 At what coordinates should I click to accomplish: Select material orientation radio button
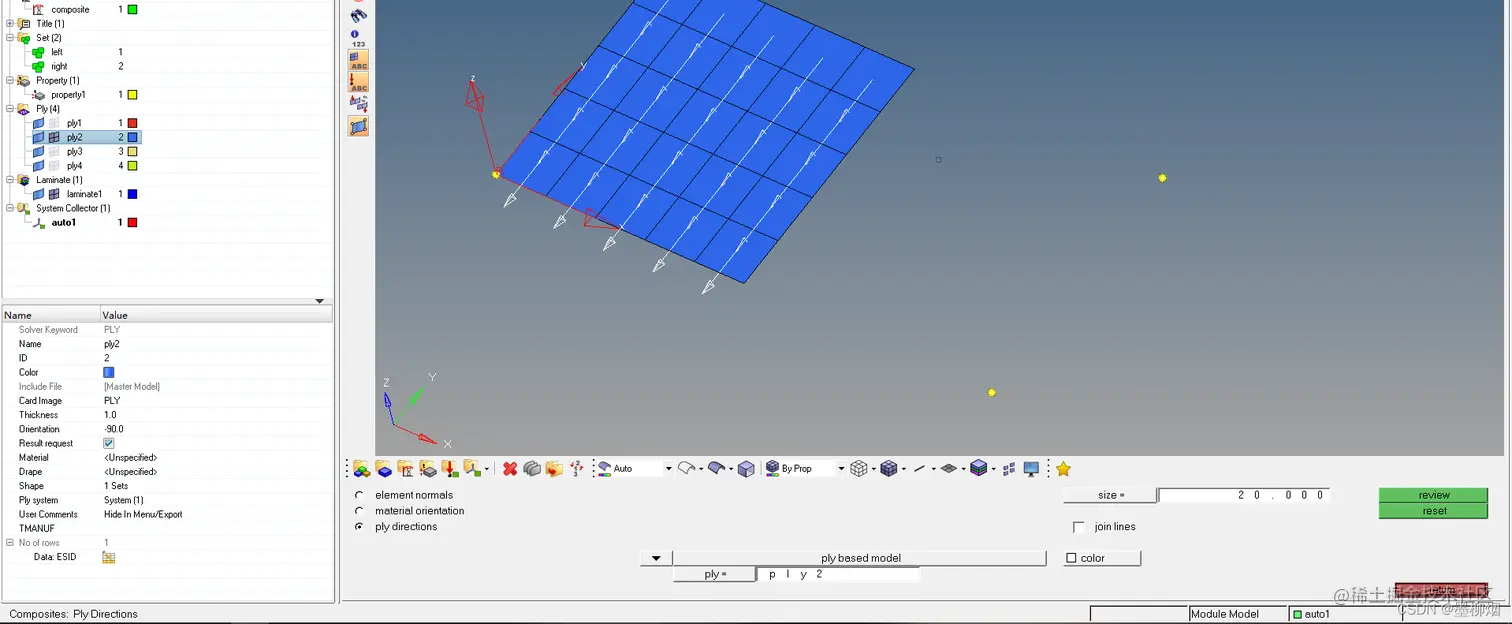tap(359, 511)
